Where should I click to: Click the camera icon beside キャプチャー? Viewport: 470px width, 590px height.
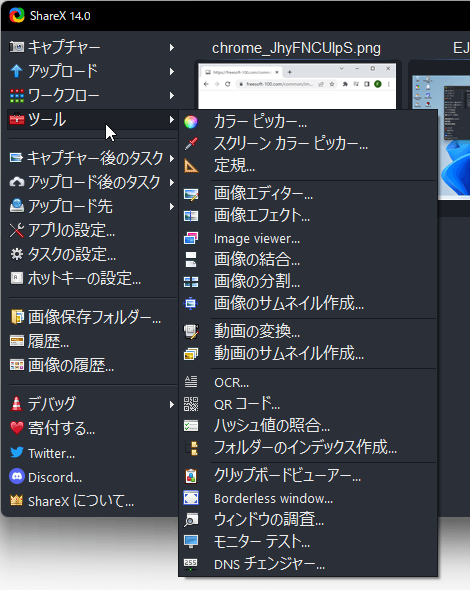point(17,47)
